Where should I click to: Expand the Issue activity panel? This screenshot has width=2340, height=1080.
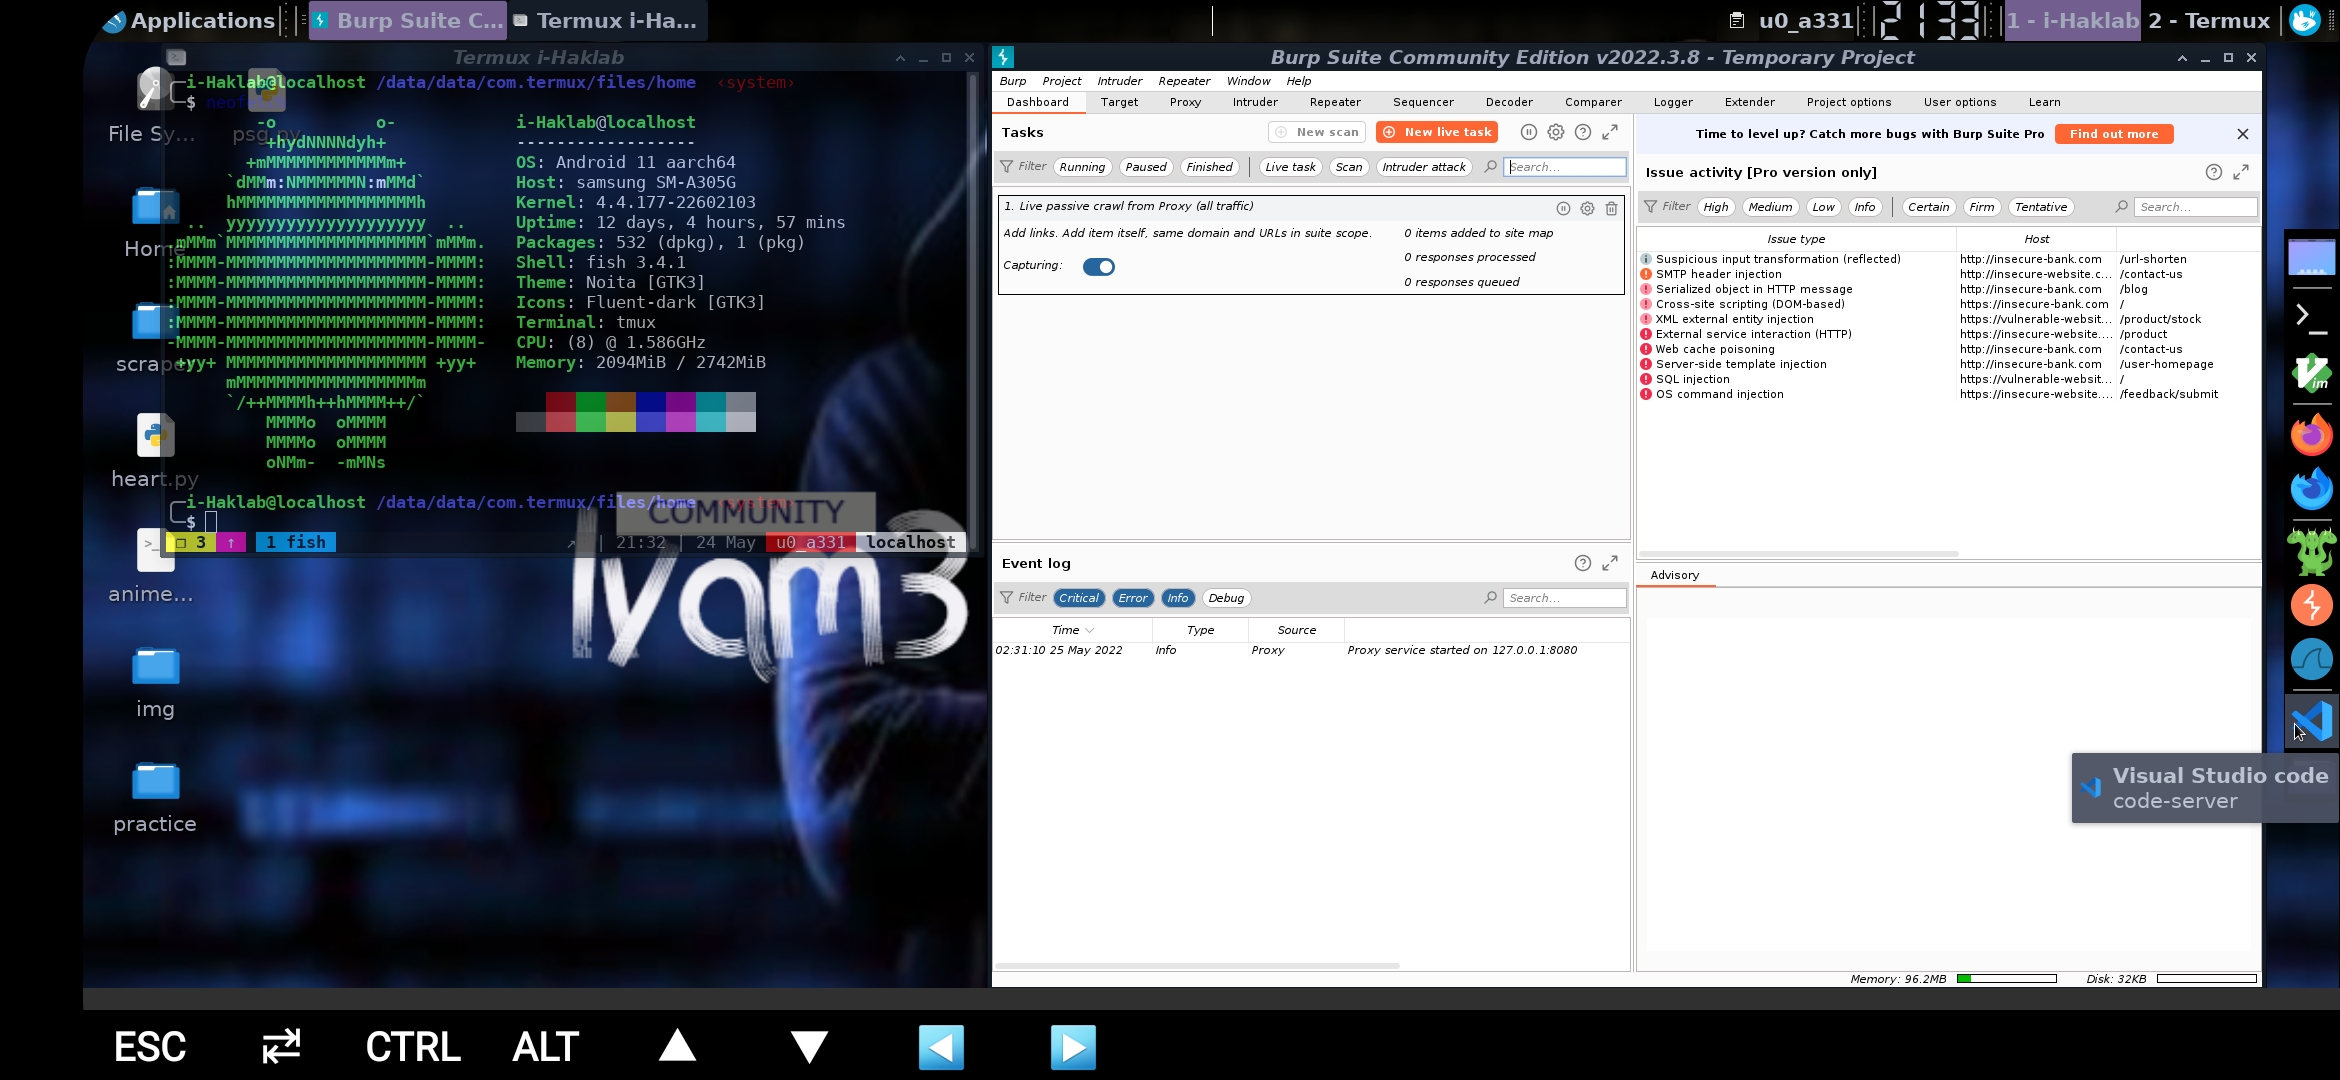coord(2241,172)
